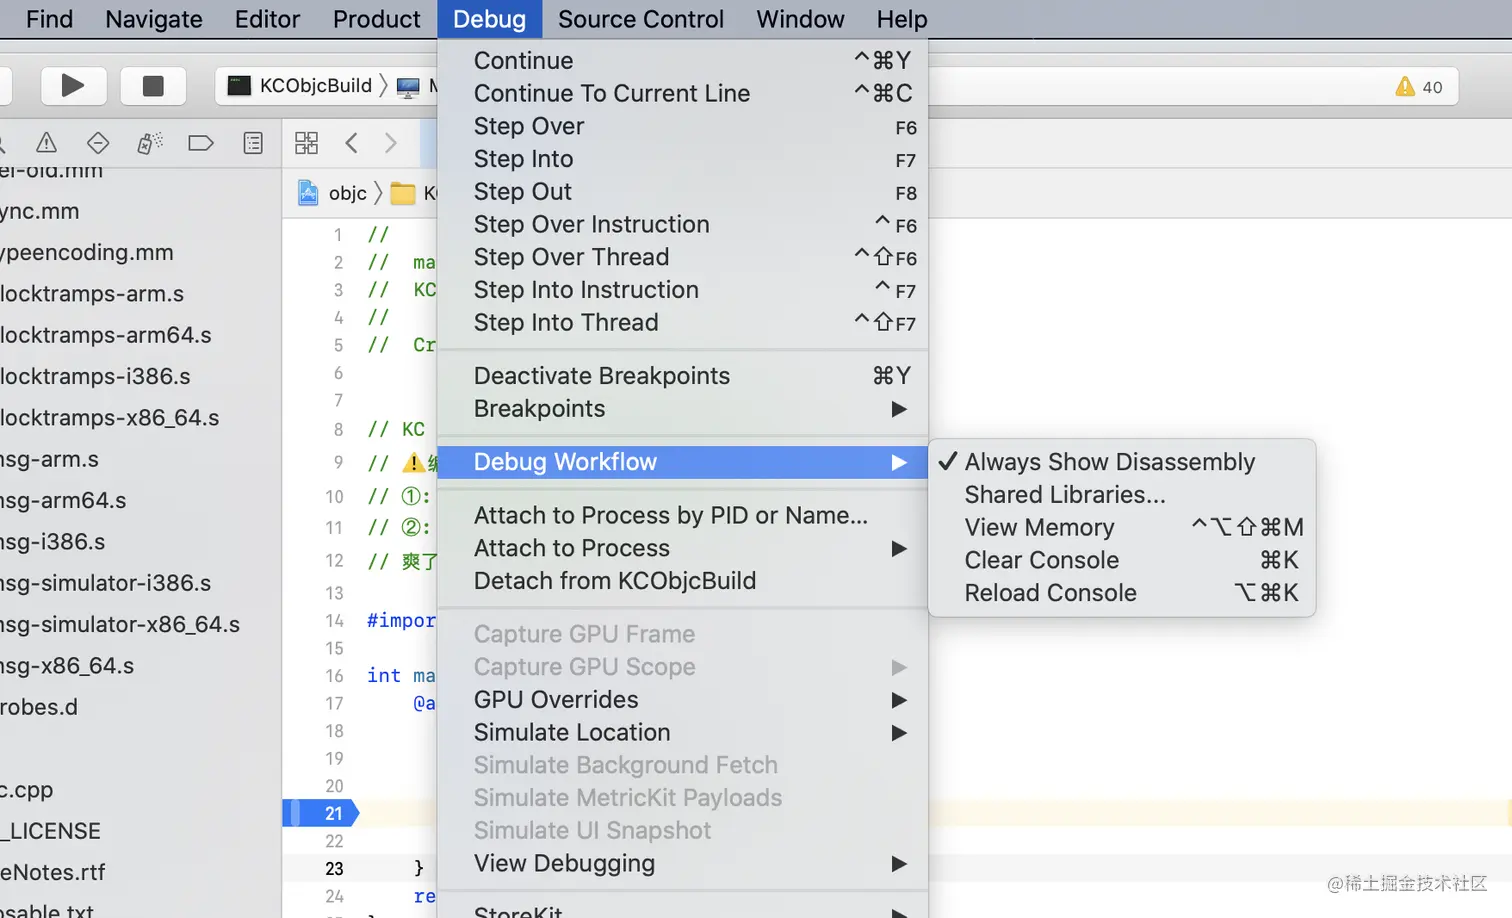Screen dimensions: 1512x918
Task: Open the Issue navigator warning icon
Action: [x=46, y=143]
